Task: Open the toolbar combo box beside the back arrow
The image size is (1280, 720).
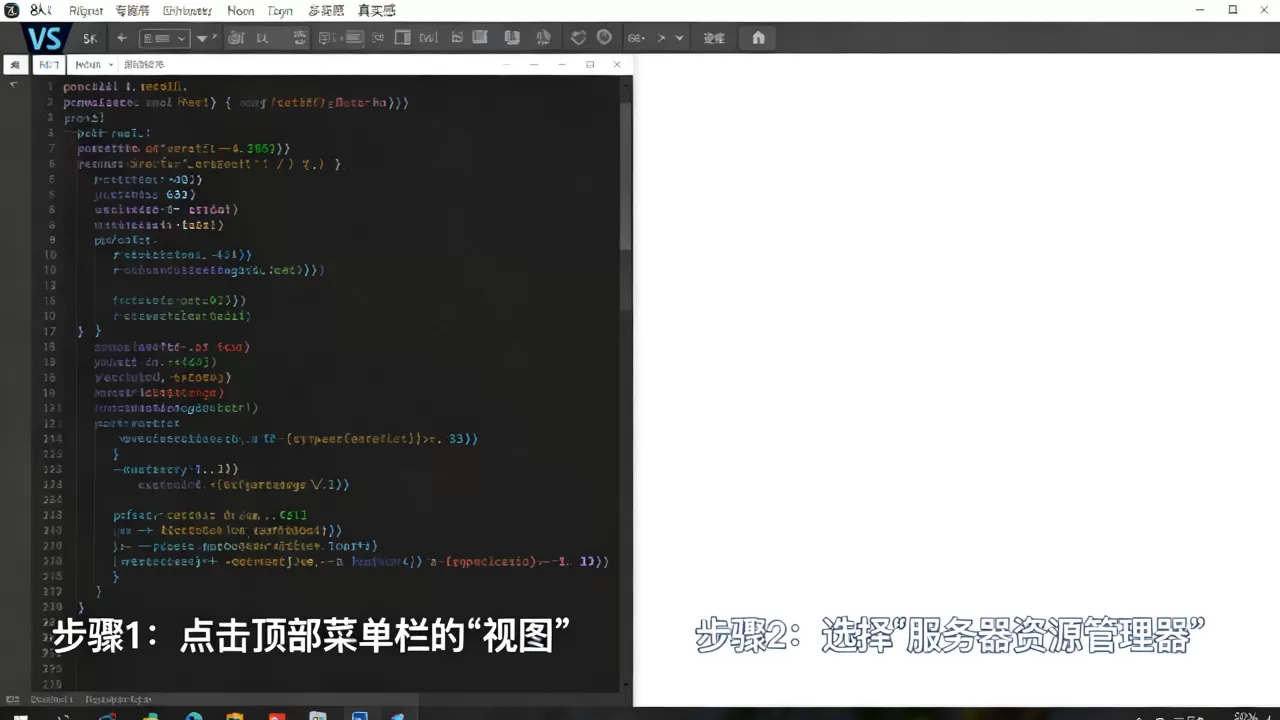Action: pyautogui.click(x=165, y=38)
